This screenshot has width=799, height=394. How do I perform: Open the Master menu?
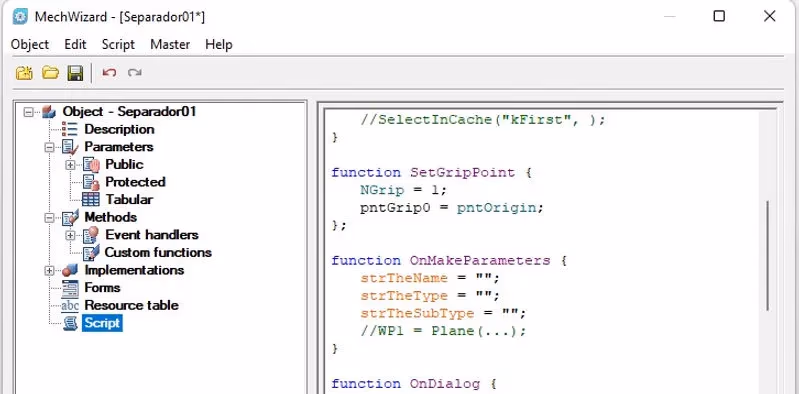click(170, 44)
